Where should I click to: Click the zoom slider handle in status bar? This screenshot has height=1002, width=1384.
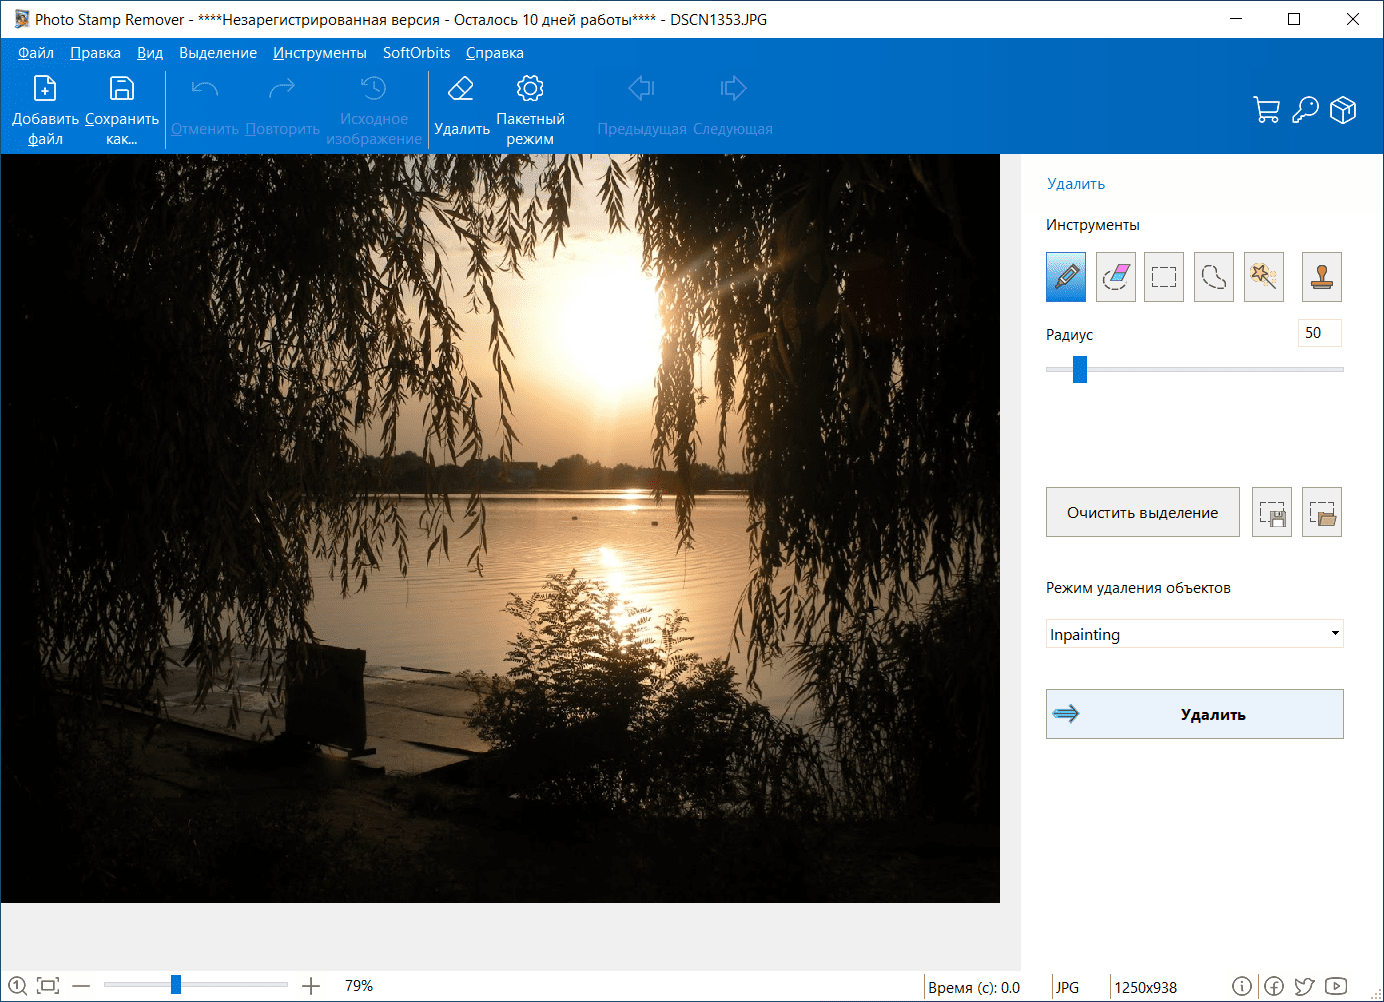point(176,985)
